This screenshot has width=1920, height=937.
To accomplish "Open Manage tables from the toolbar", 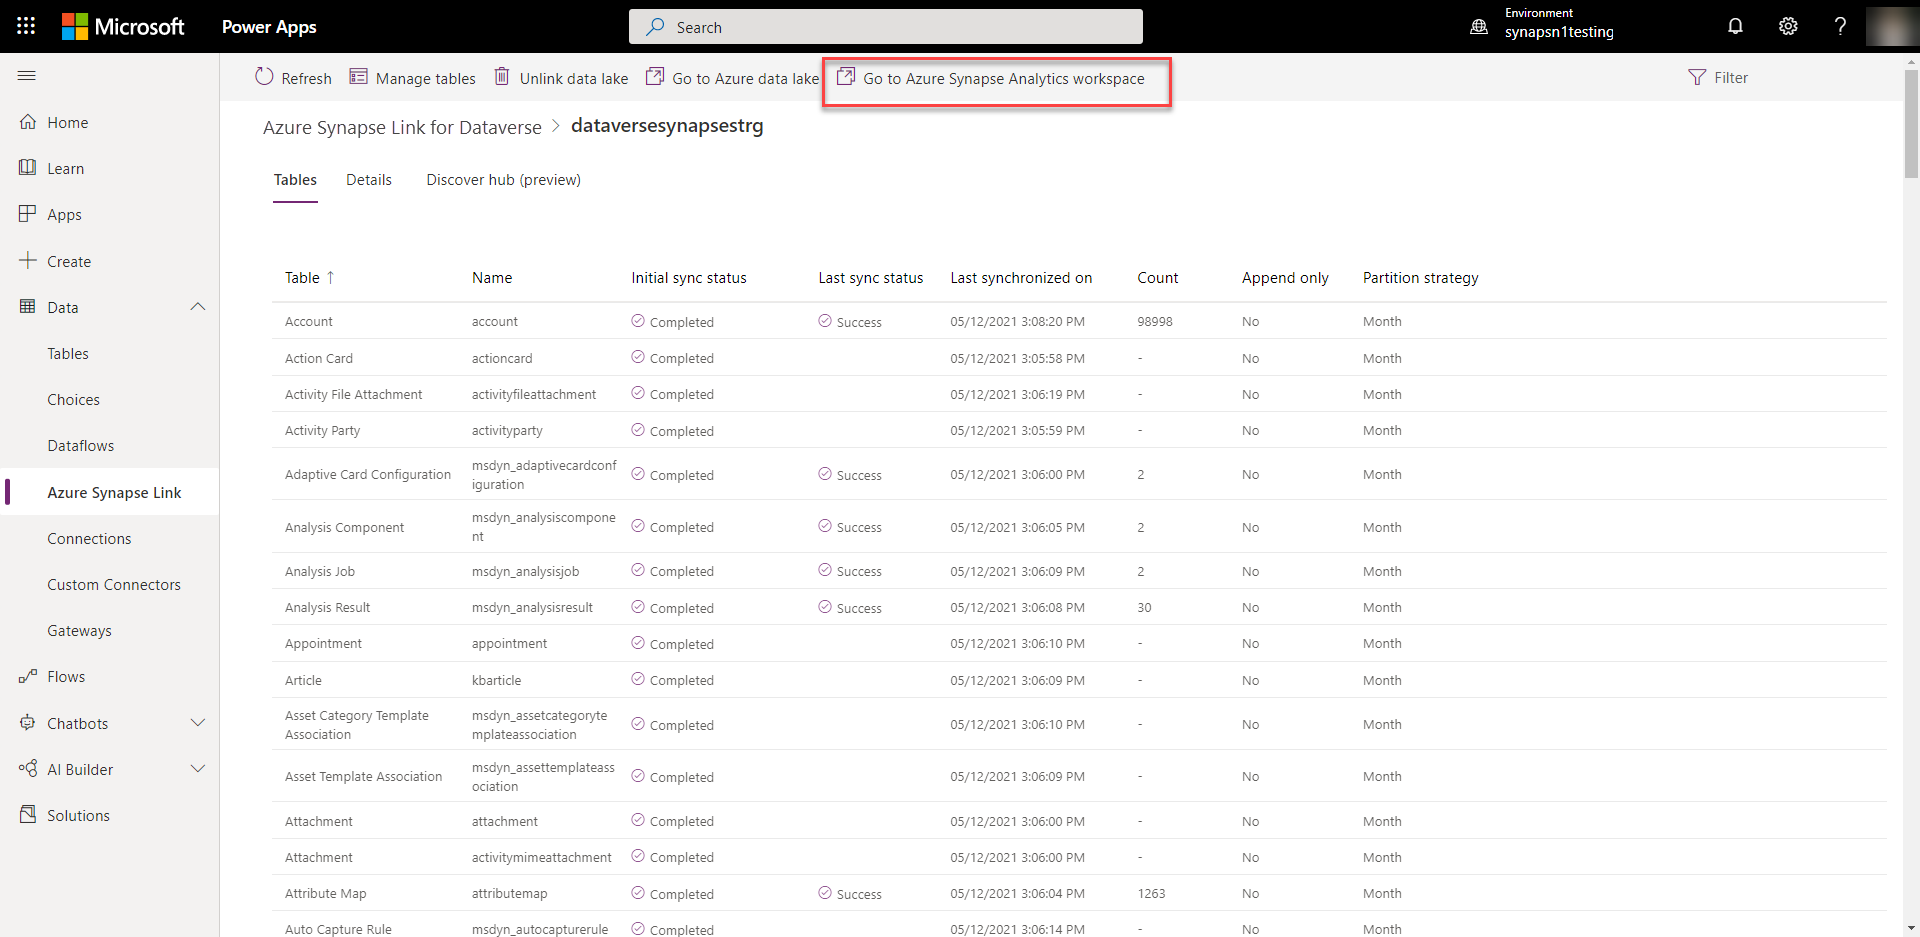I will point(412,77).
